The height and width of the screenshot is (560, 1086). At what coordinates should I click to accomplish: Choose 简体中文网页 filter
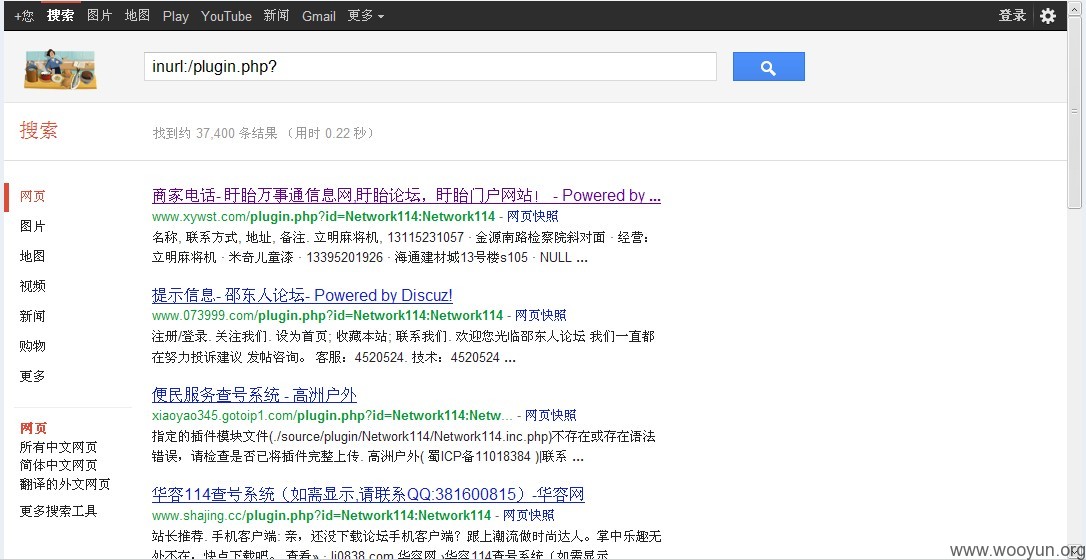[58, 465]
